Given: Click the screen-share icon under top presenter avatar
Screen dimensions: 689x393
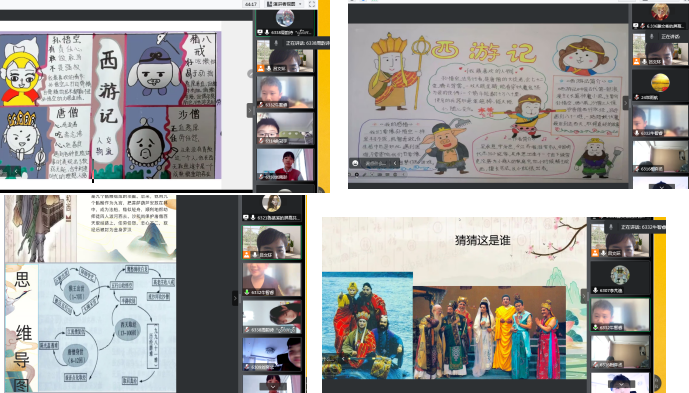Looking at the screenshot, I should coord(260,32).
